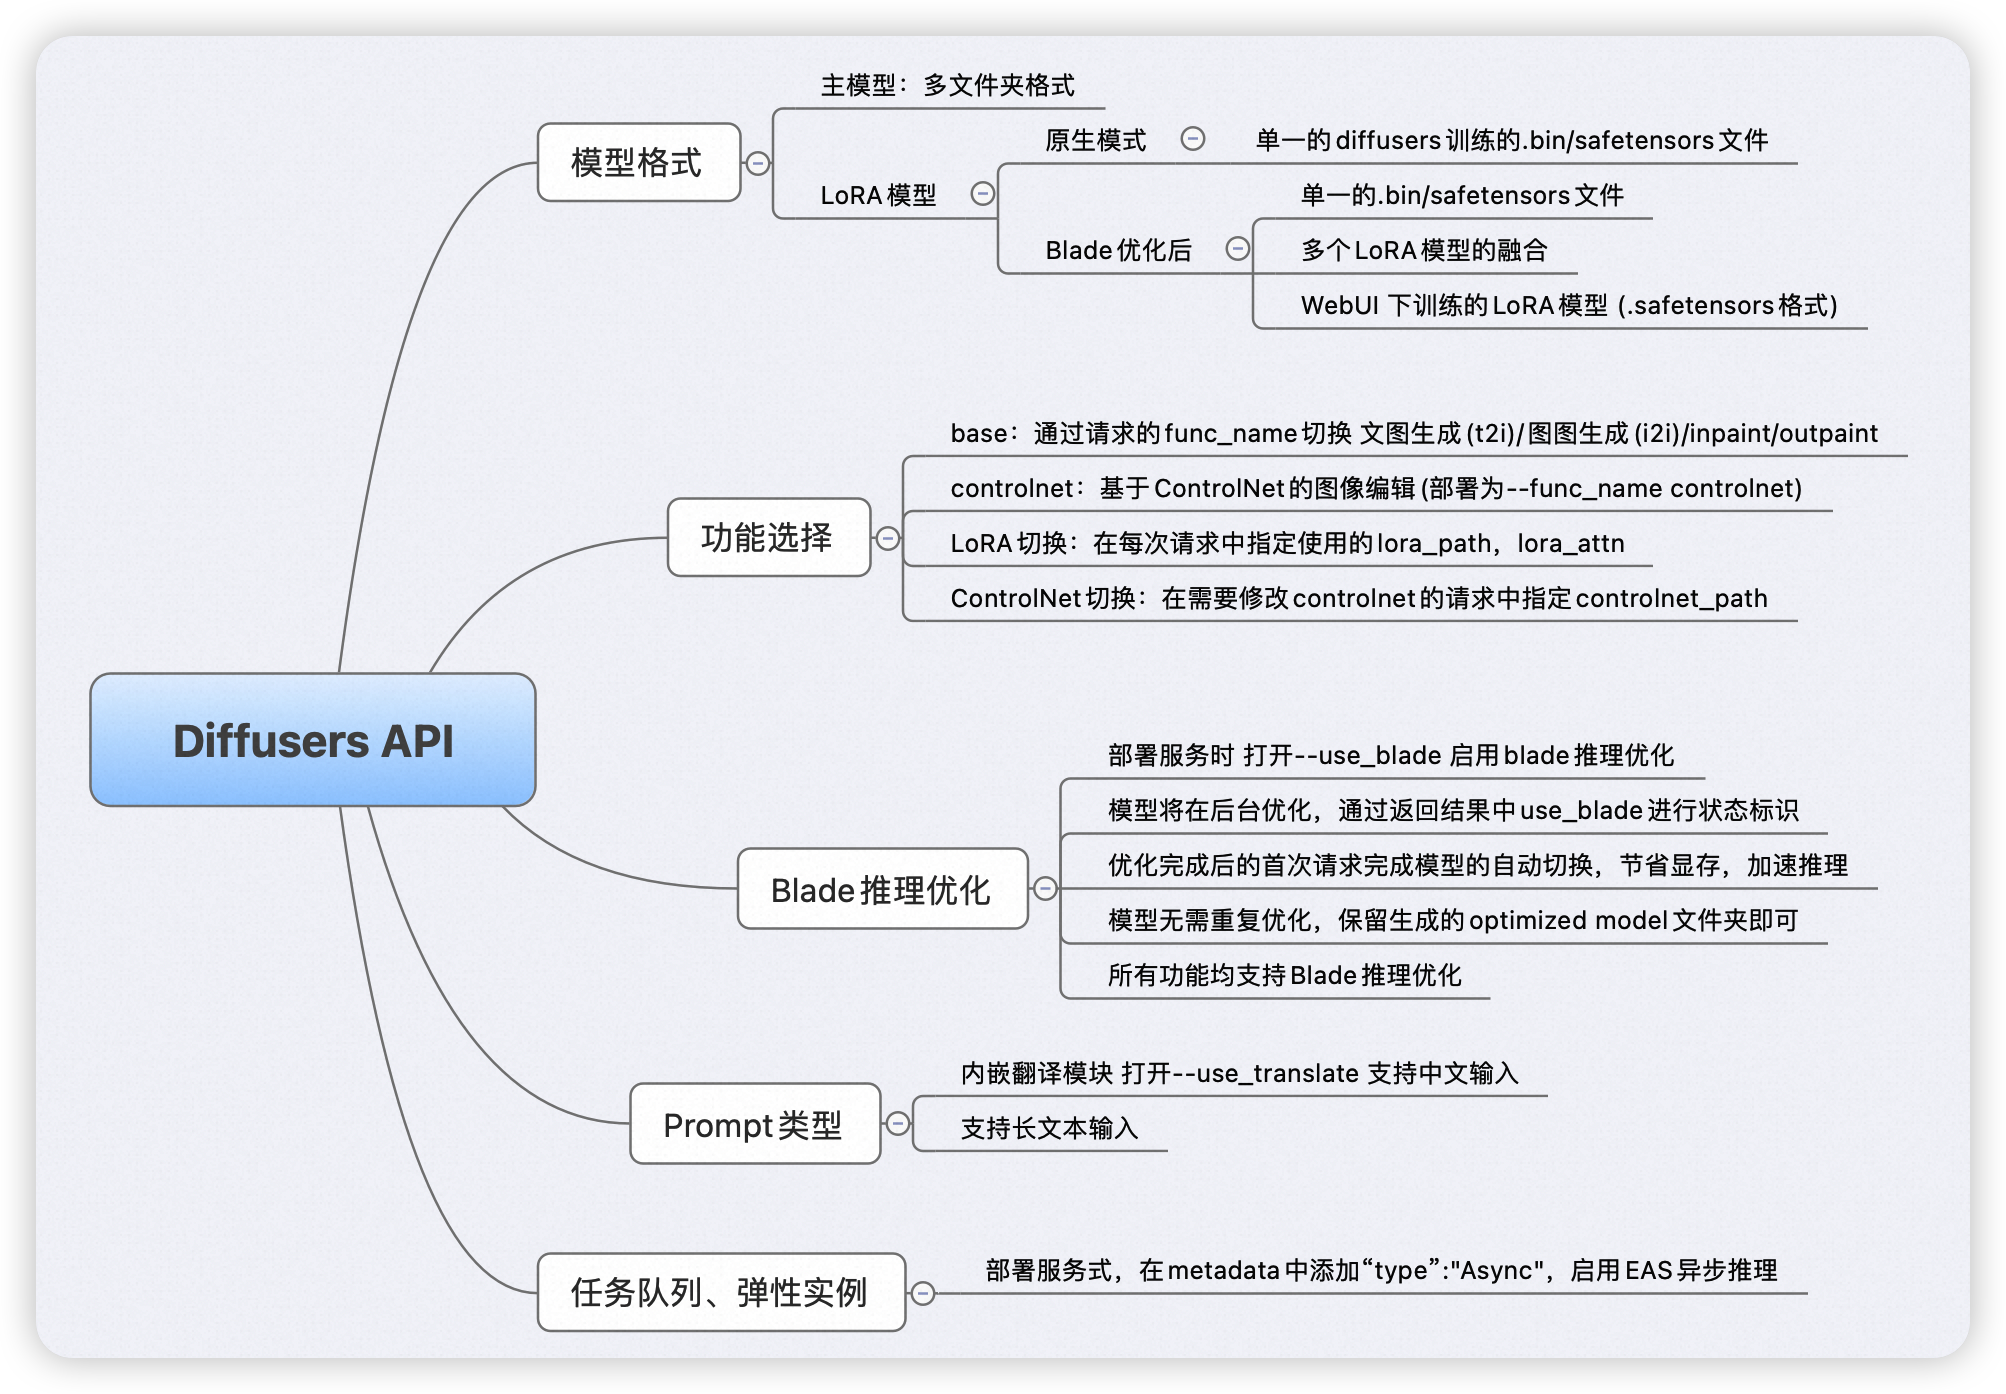This screenshot has width=2006, height=1394.
Task: Collapse the Prompt 类型 branch toggle
Action: point(898,1124)
